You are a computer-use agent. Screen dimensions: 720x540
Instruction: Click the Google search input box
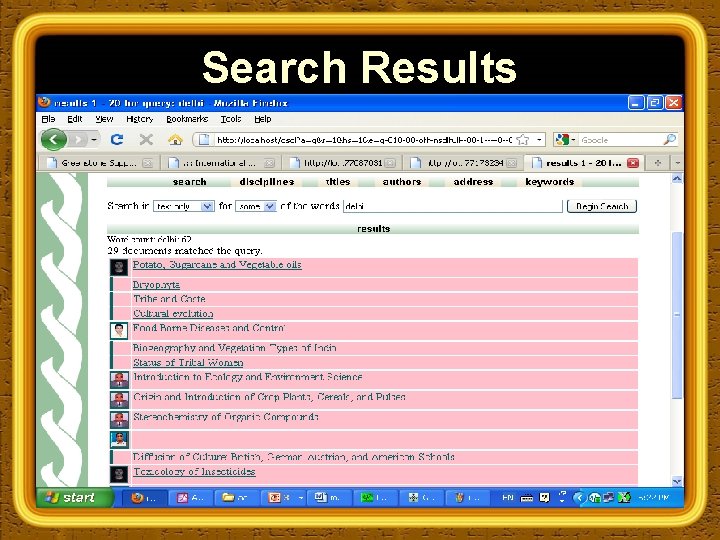pyautogui.click(x=620, y=140)
